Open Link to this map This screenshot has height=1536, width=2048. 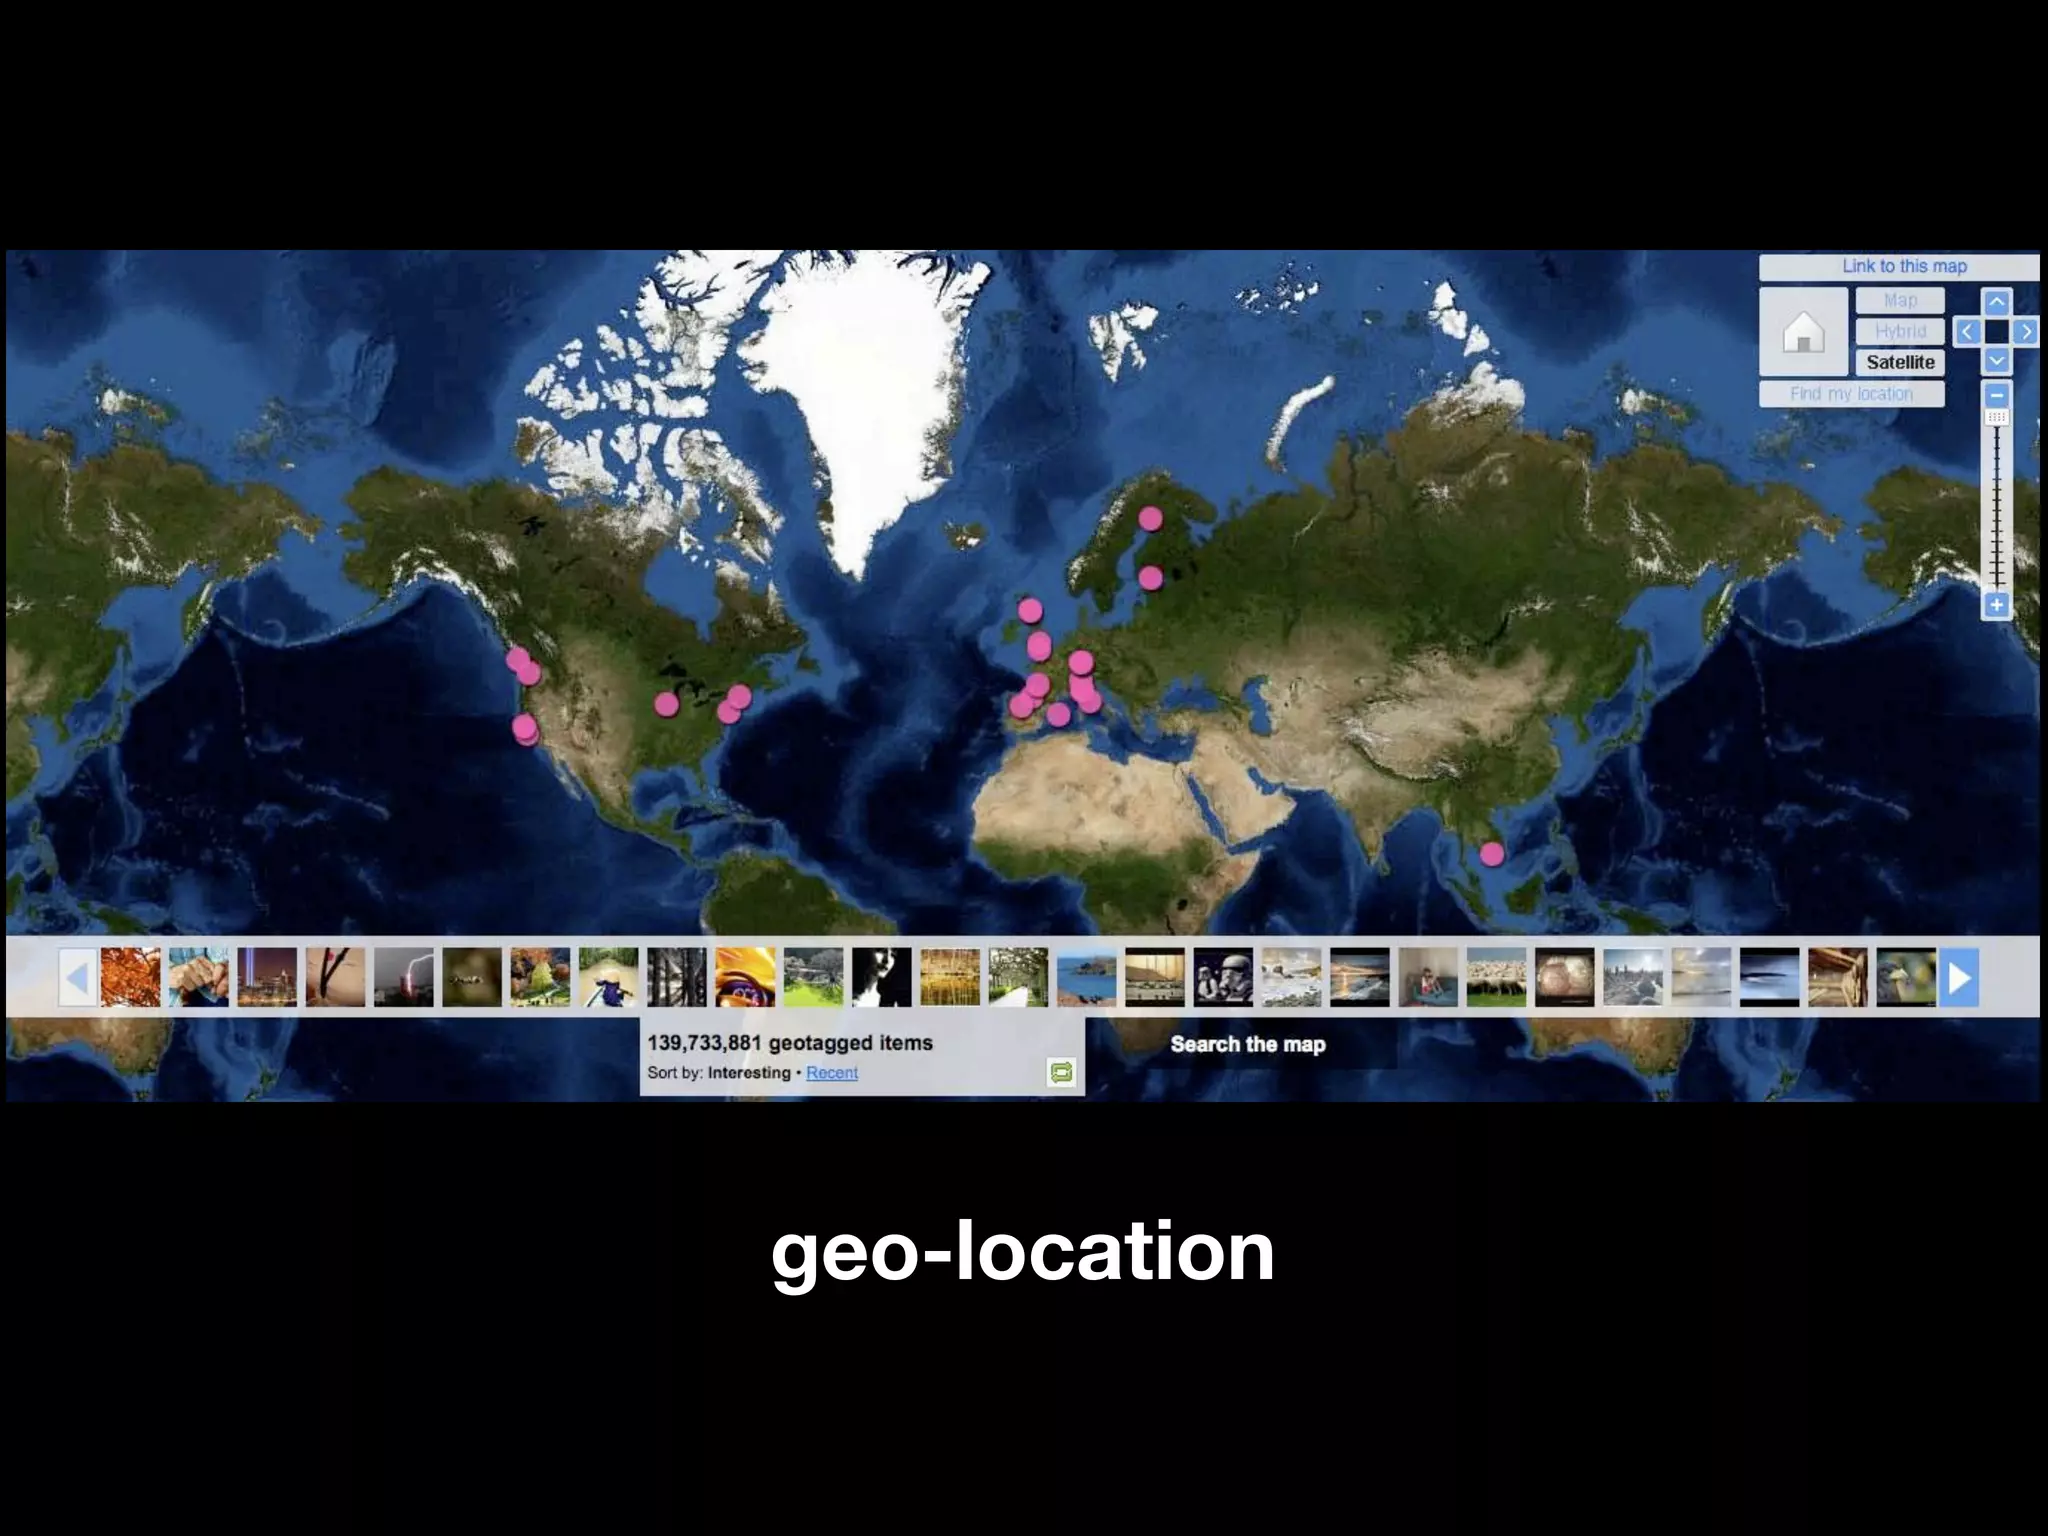point(1903,266)
